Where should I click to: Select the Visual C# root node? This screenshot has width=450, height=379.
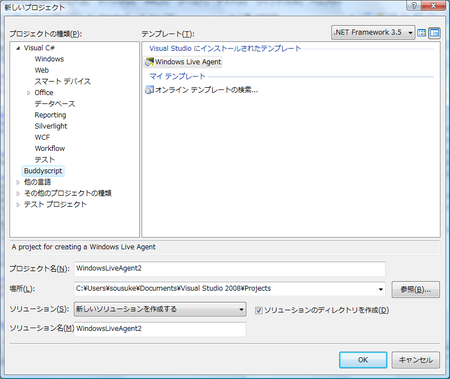tap(39, 48)
